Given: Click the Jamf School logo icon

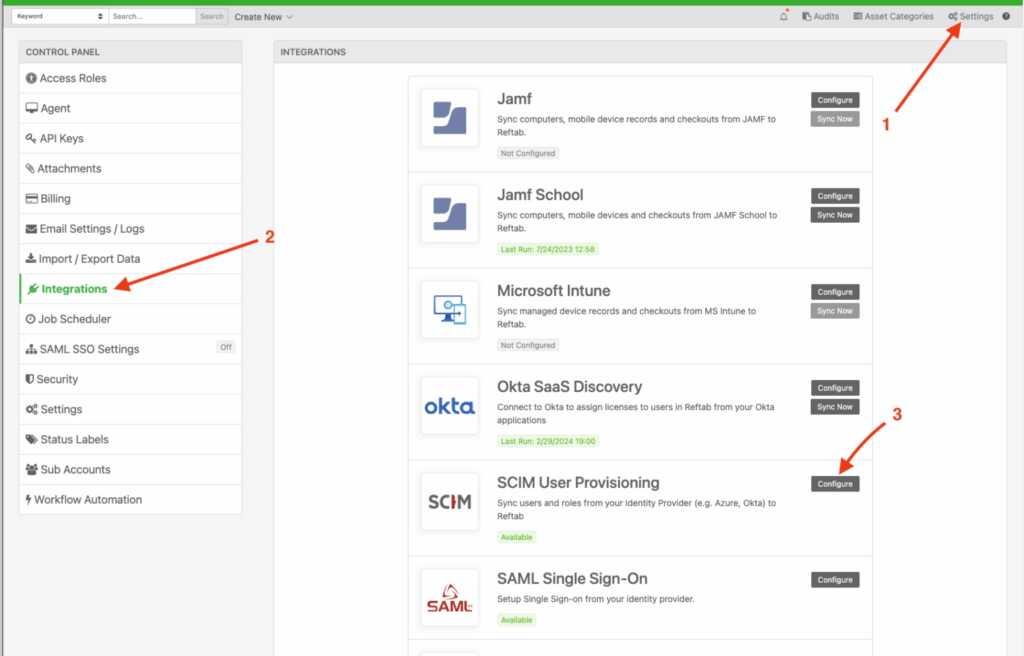Looking at the screenshot, I should coord(449,214).
